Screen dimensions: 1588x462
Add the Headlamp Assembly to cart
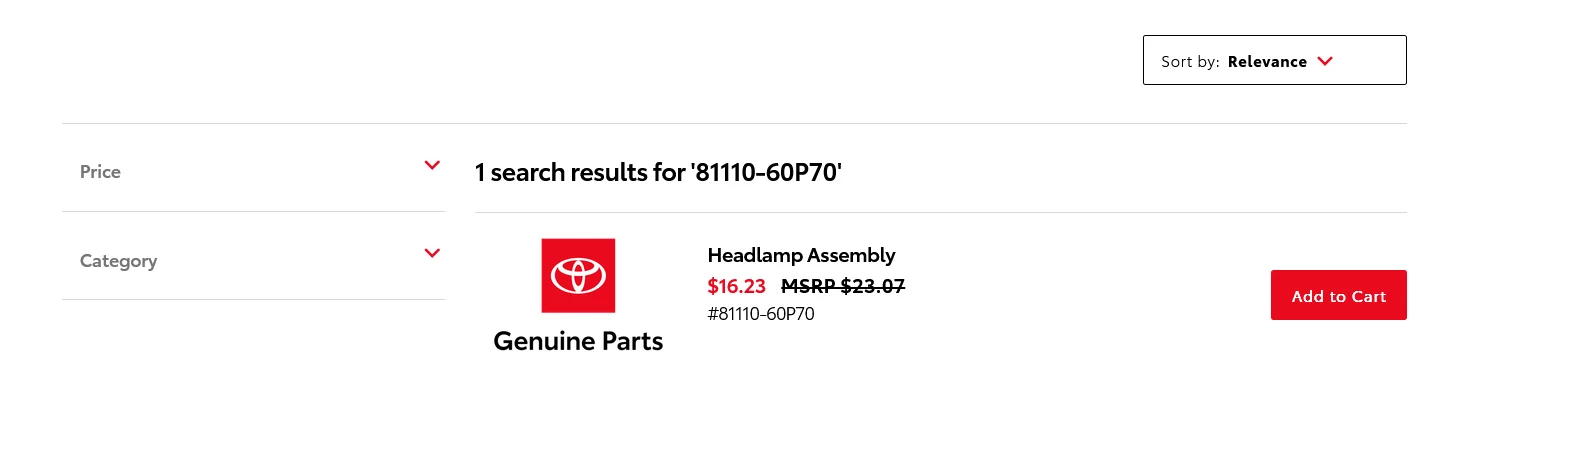click(1338, 295)
